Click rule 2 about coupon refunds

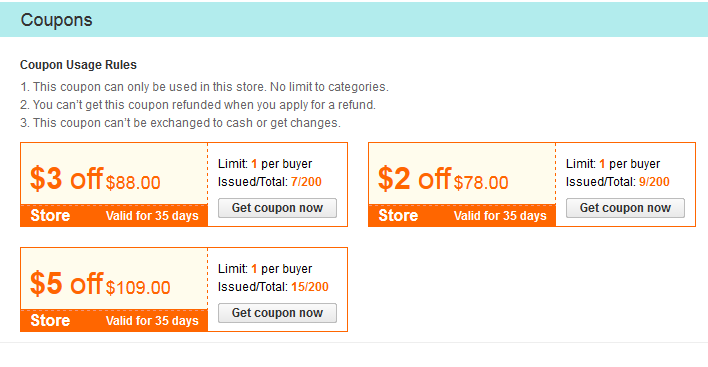[198, 105]
